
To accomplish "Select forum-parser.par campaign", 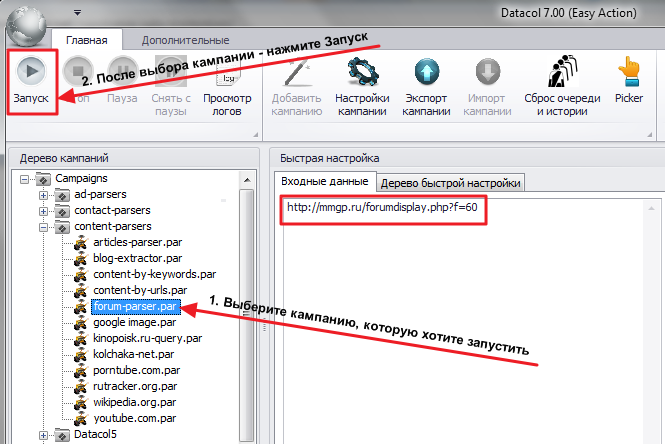I will (x=136, y=307).
